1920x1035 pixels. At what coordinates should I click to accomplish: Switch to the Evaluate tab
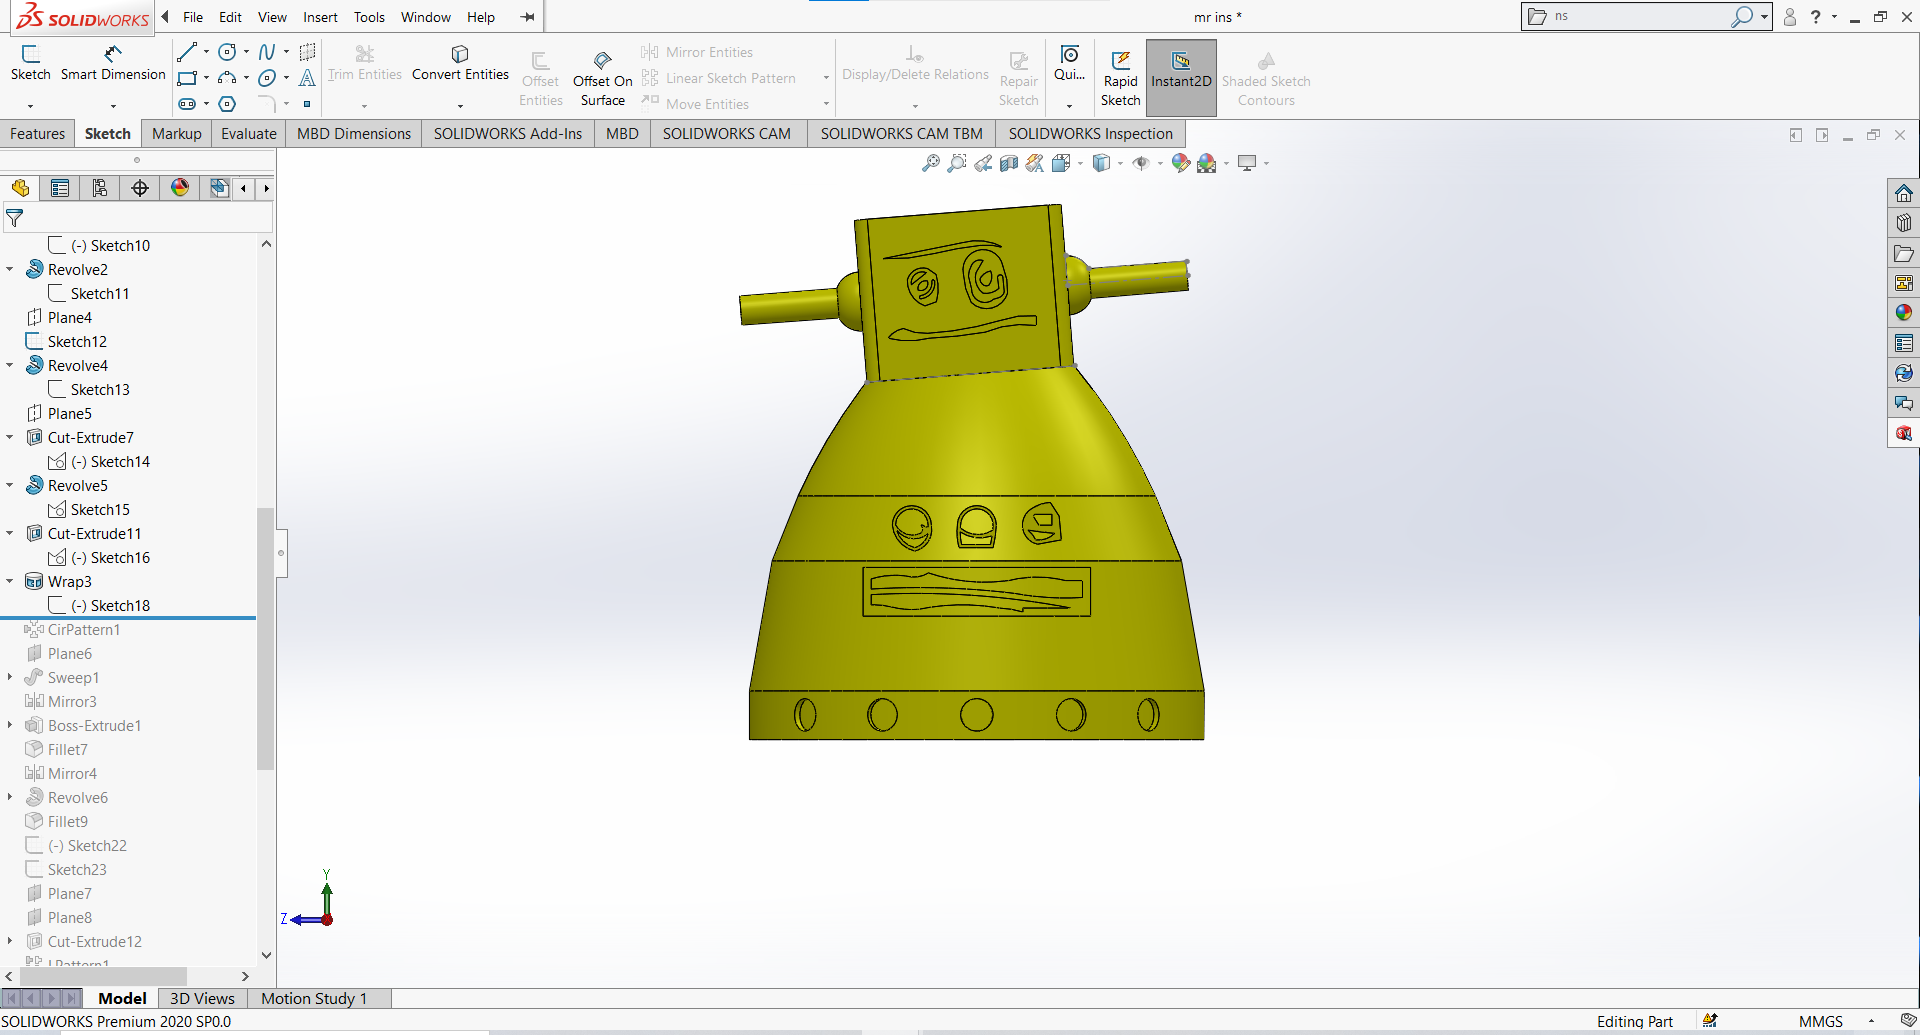(x=248, y=133)
